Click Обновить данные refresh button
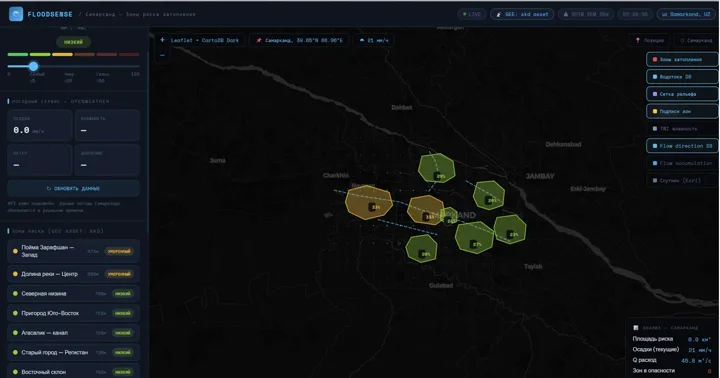This screenshot has height=378, width=720. pos(73,188)
